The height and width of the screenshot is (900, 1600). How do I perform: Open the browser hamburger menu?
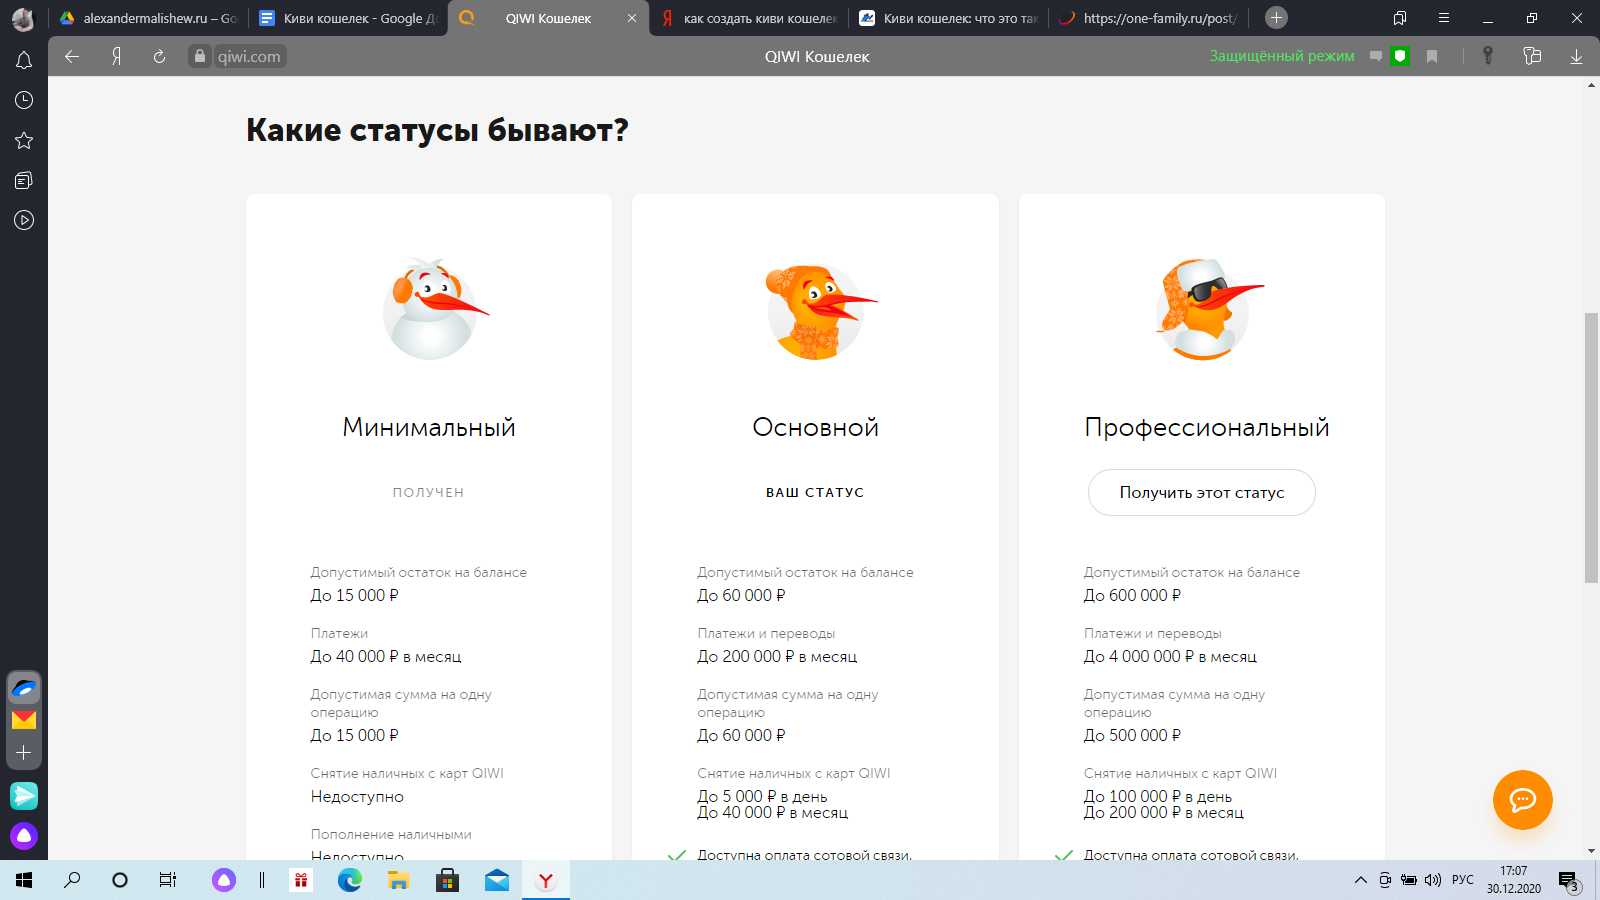click(x=1444, y=18)
